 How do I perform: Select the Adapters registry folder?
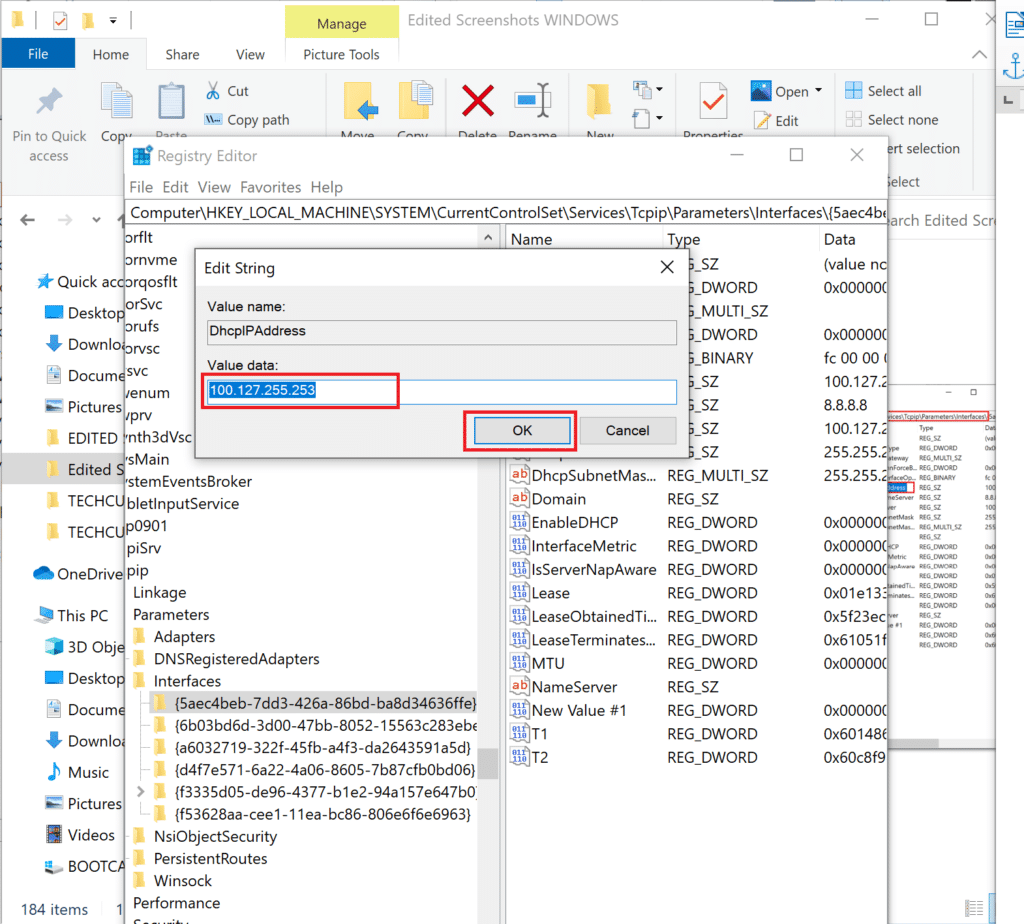click(184, 637)
